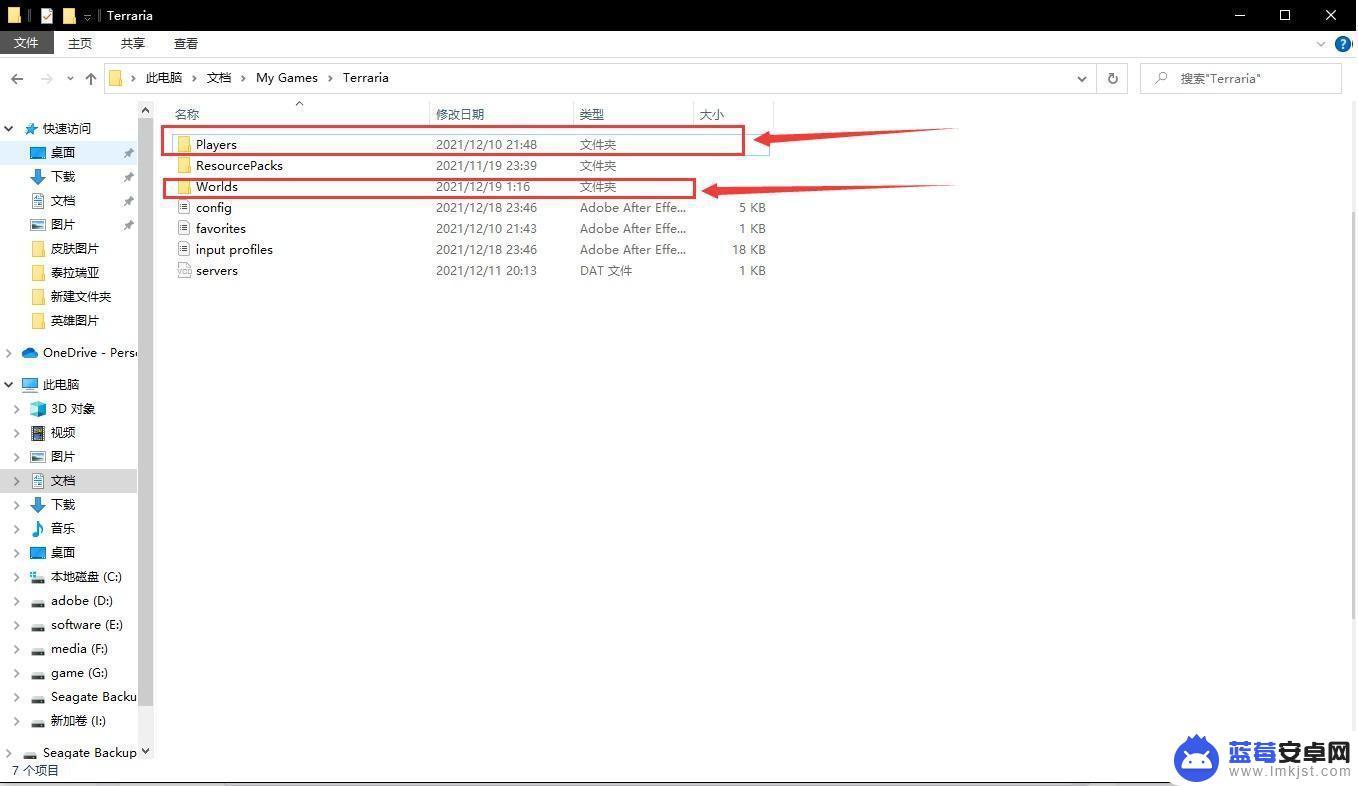Expand the 新加卷 (I:) drive node

click(x=16, y=720)
